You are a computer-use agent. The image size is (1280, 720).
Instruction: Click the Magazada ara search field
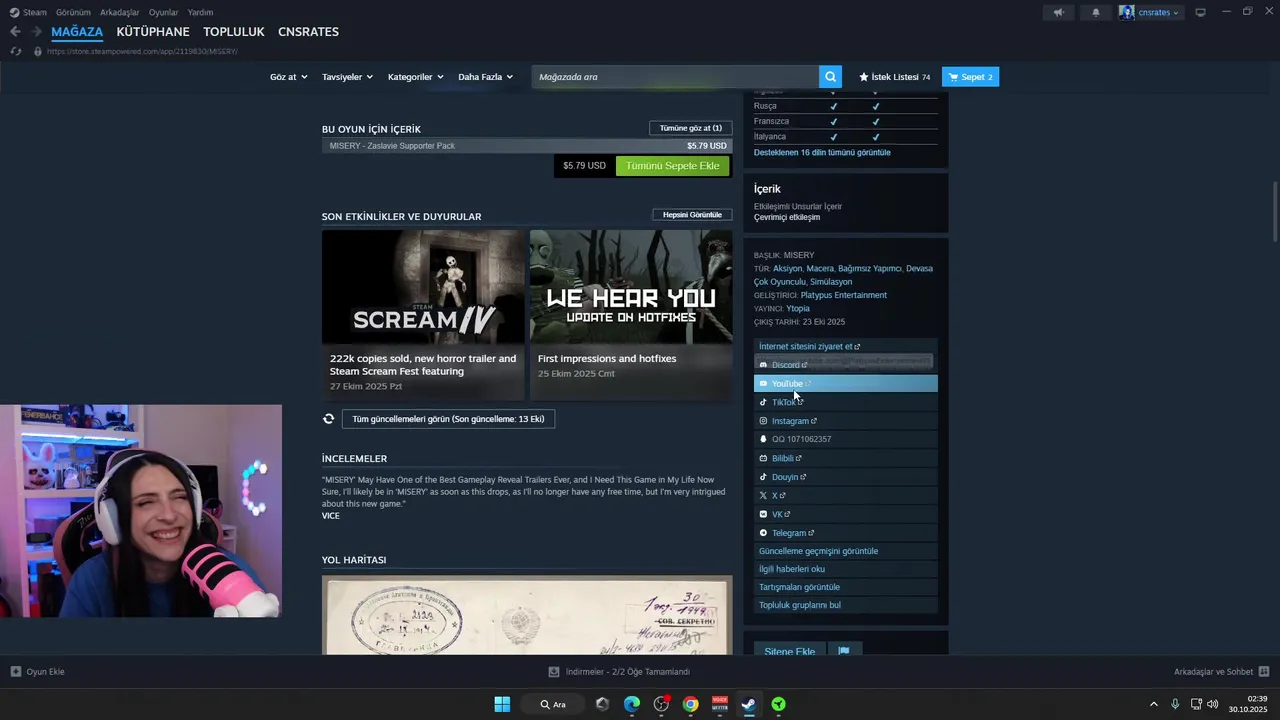(x=675, y=77)
